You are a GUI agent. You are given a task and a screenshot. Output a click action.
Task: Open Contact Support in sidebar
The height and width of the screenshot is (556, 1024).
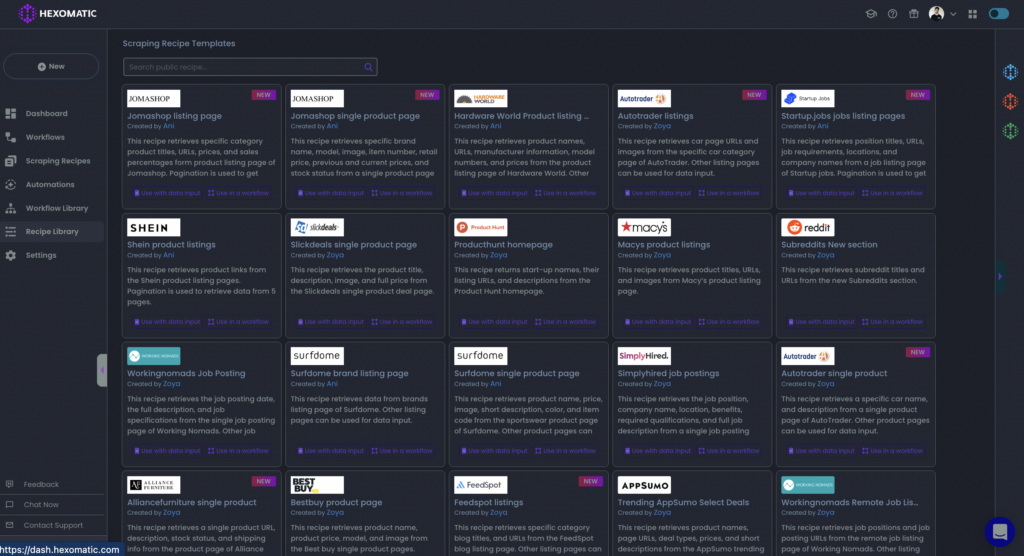(x=53, y=525)
